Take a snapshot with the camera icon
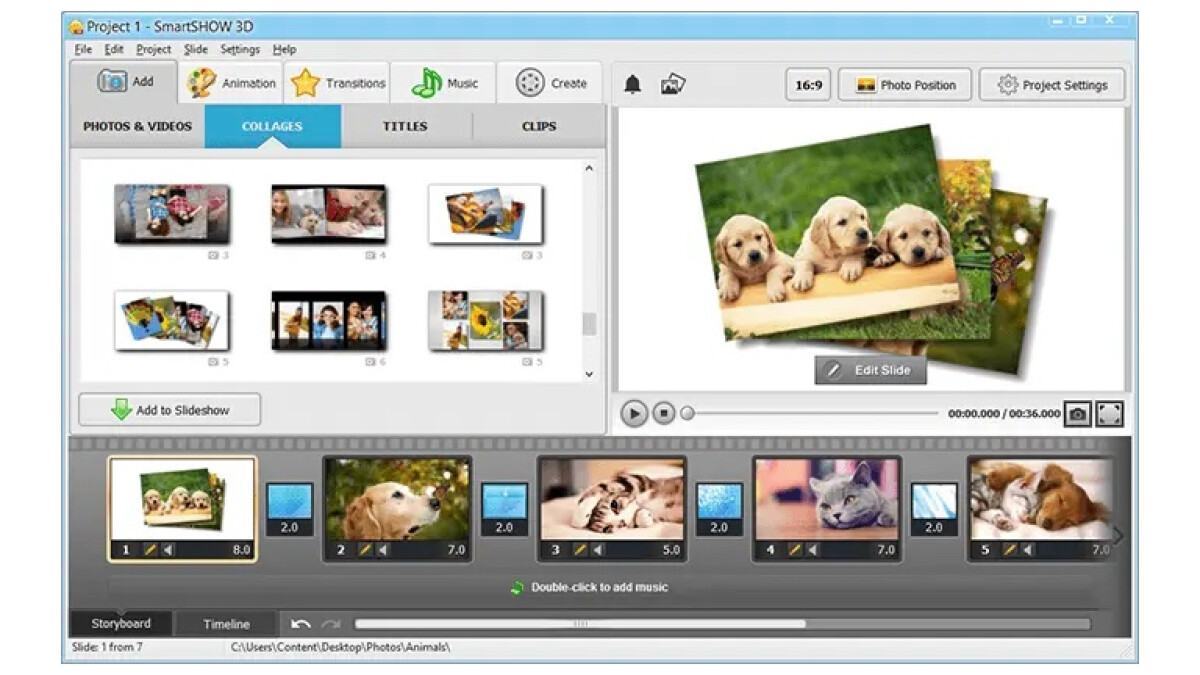1200x675 pixels. (x=1077, y=414)
